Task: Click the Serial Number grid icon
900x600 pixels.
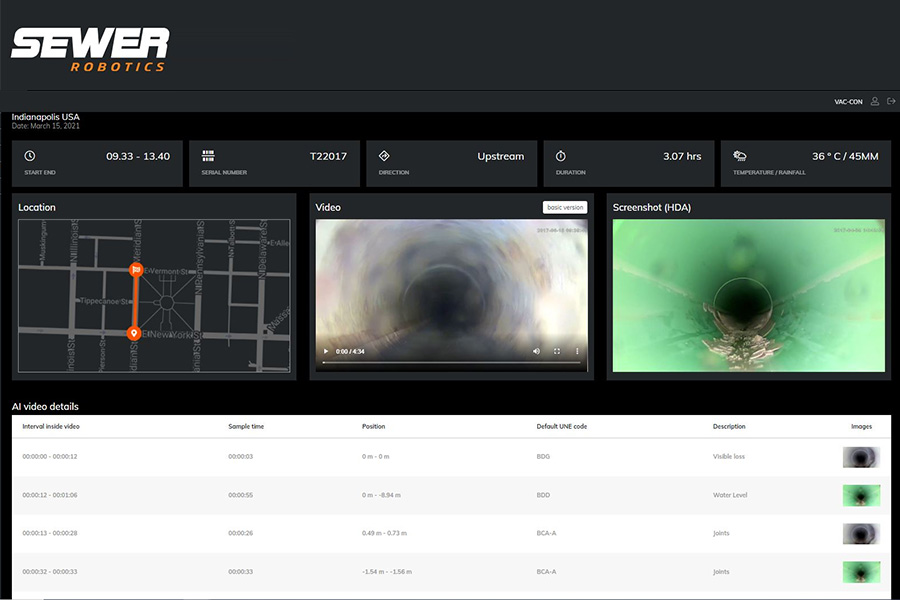Action: point(208,156)
